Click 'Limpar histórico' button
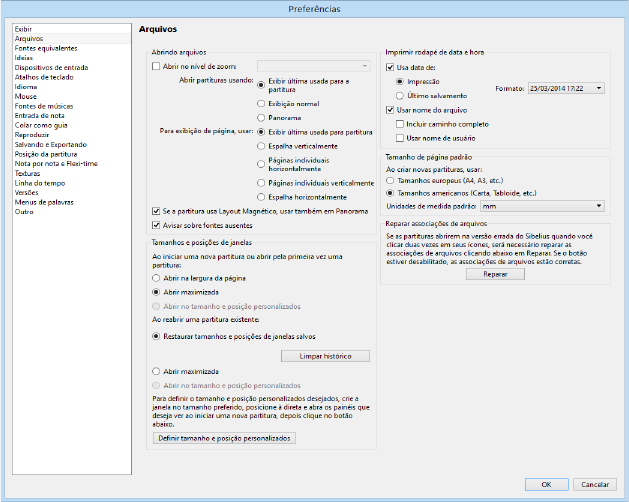This screenshot has width=629, height=502. tap(325, 356)
